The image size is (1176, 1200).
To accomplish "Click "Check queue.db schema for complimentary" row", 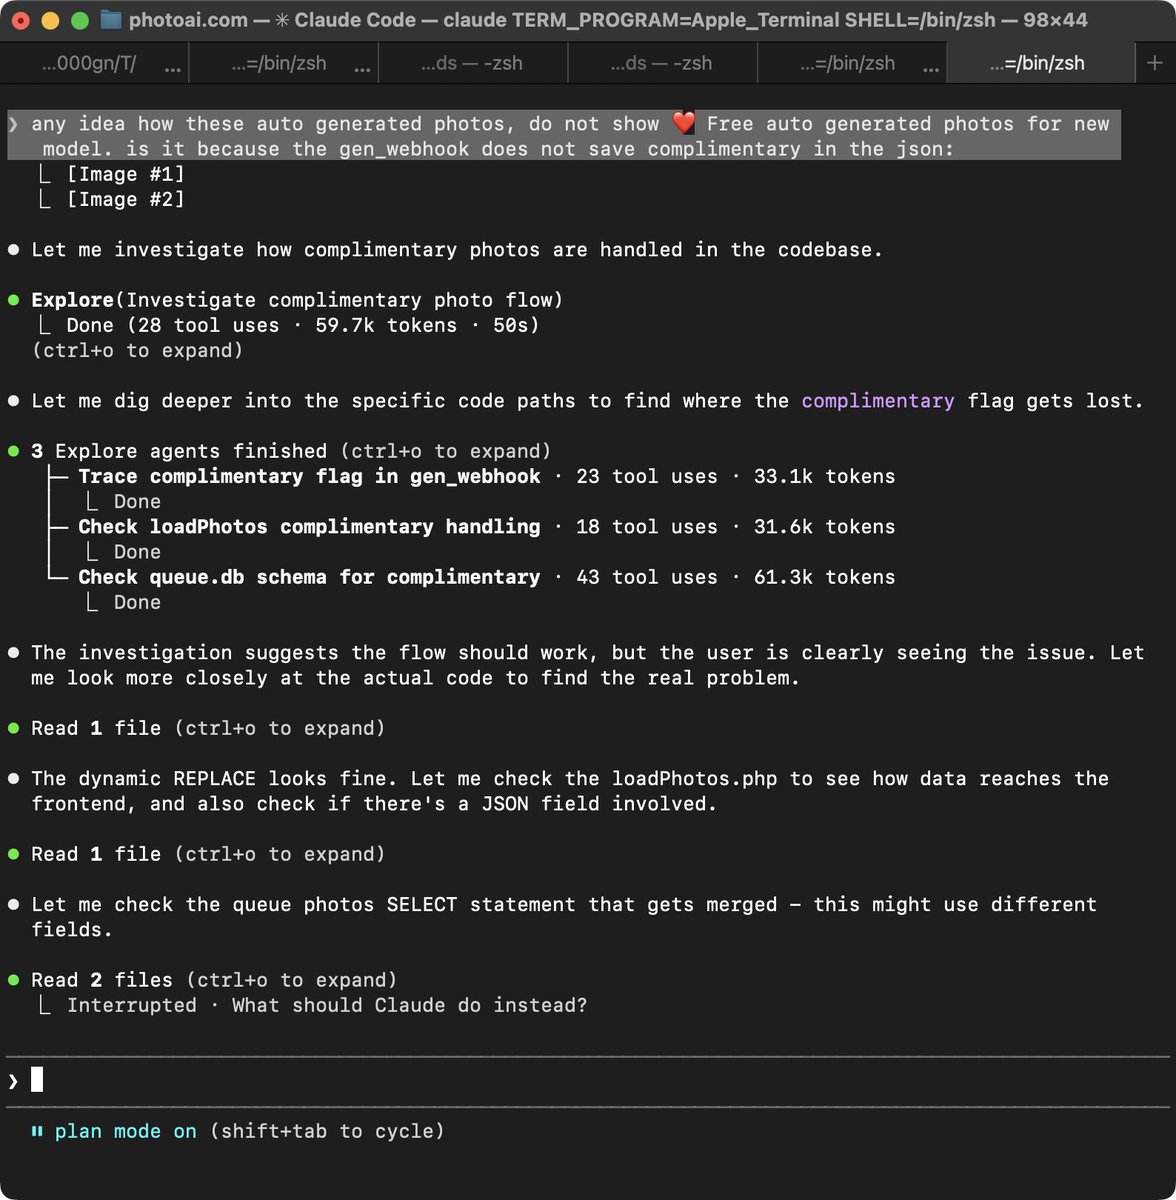I will point(486,577).
